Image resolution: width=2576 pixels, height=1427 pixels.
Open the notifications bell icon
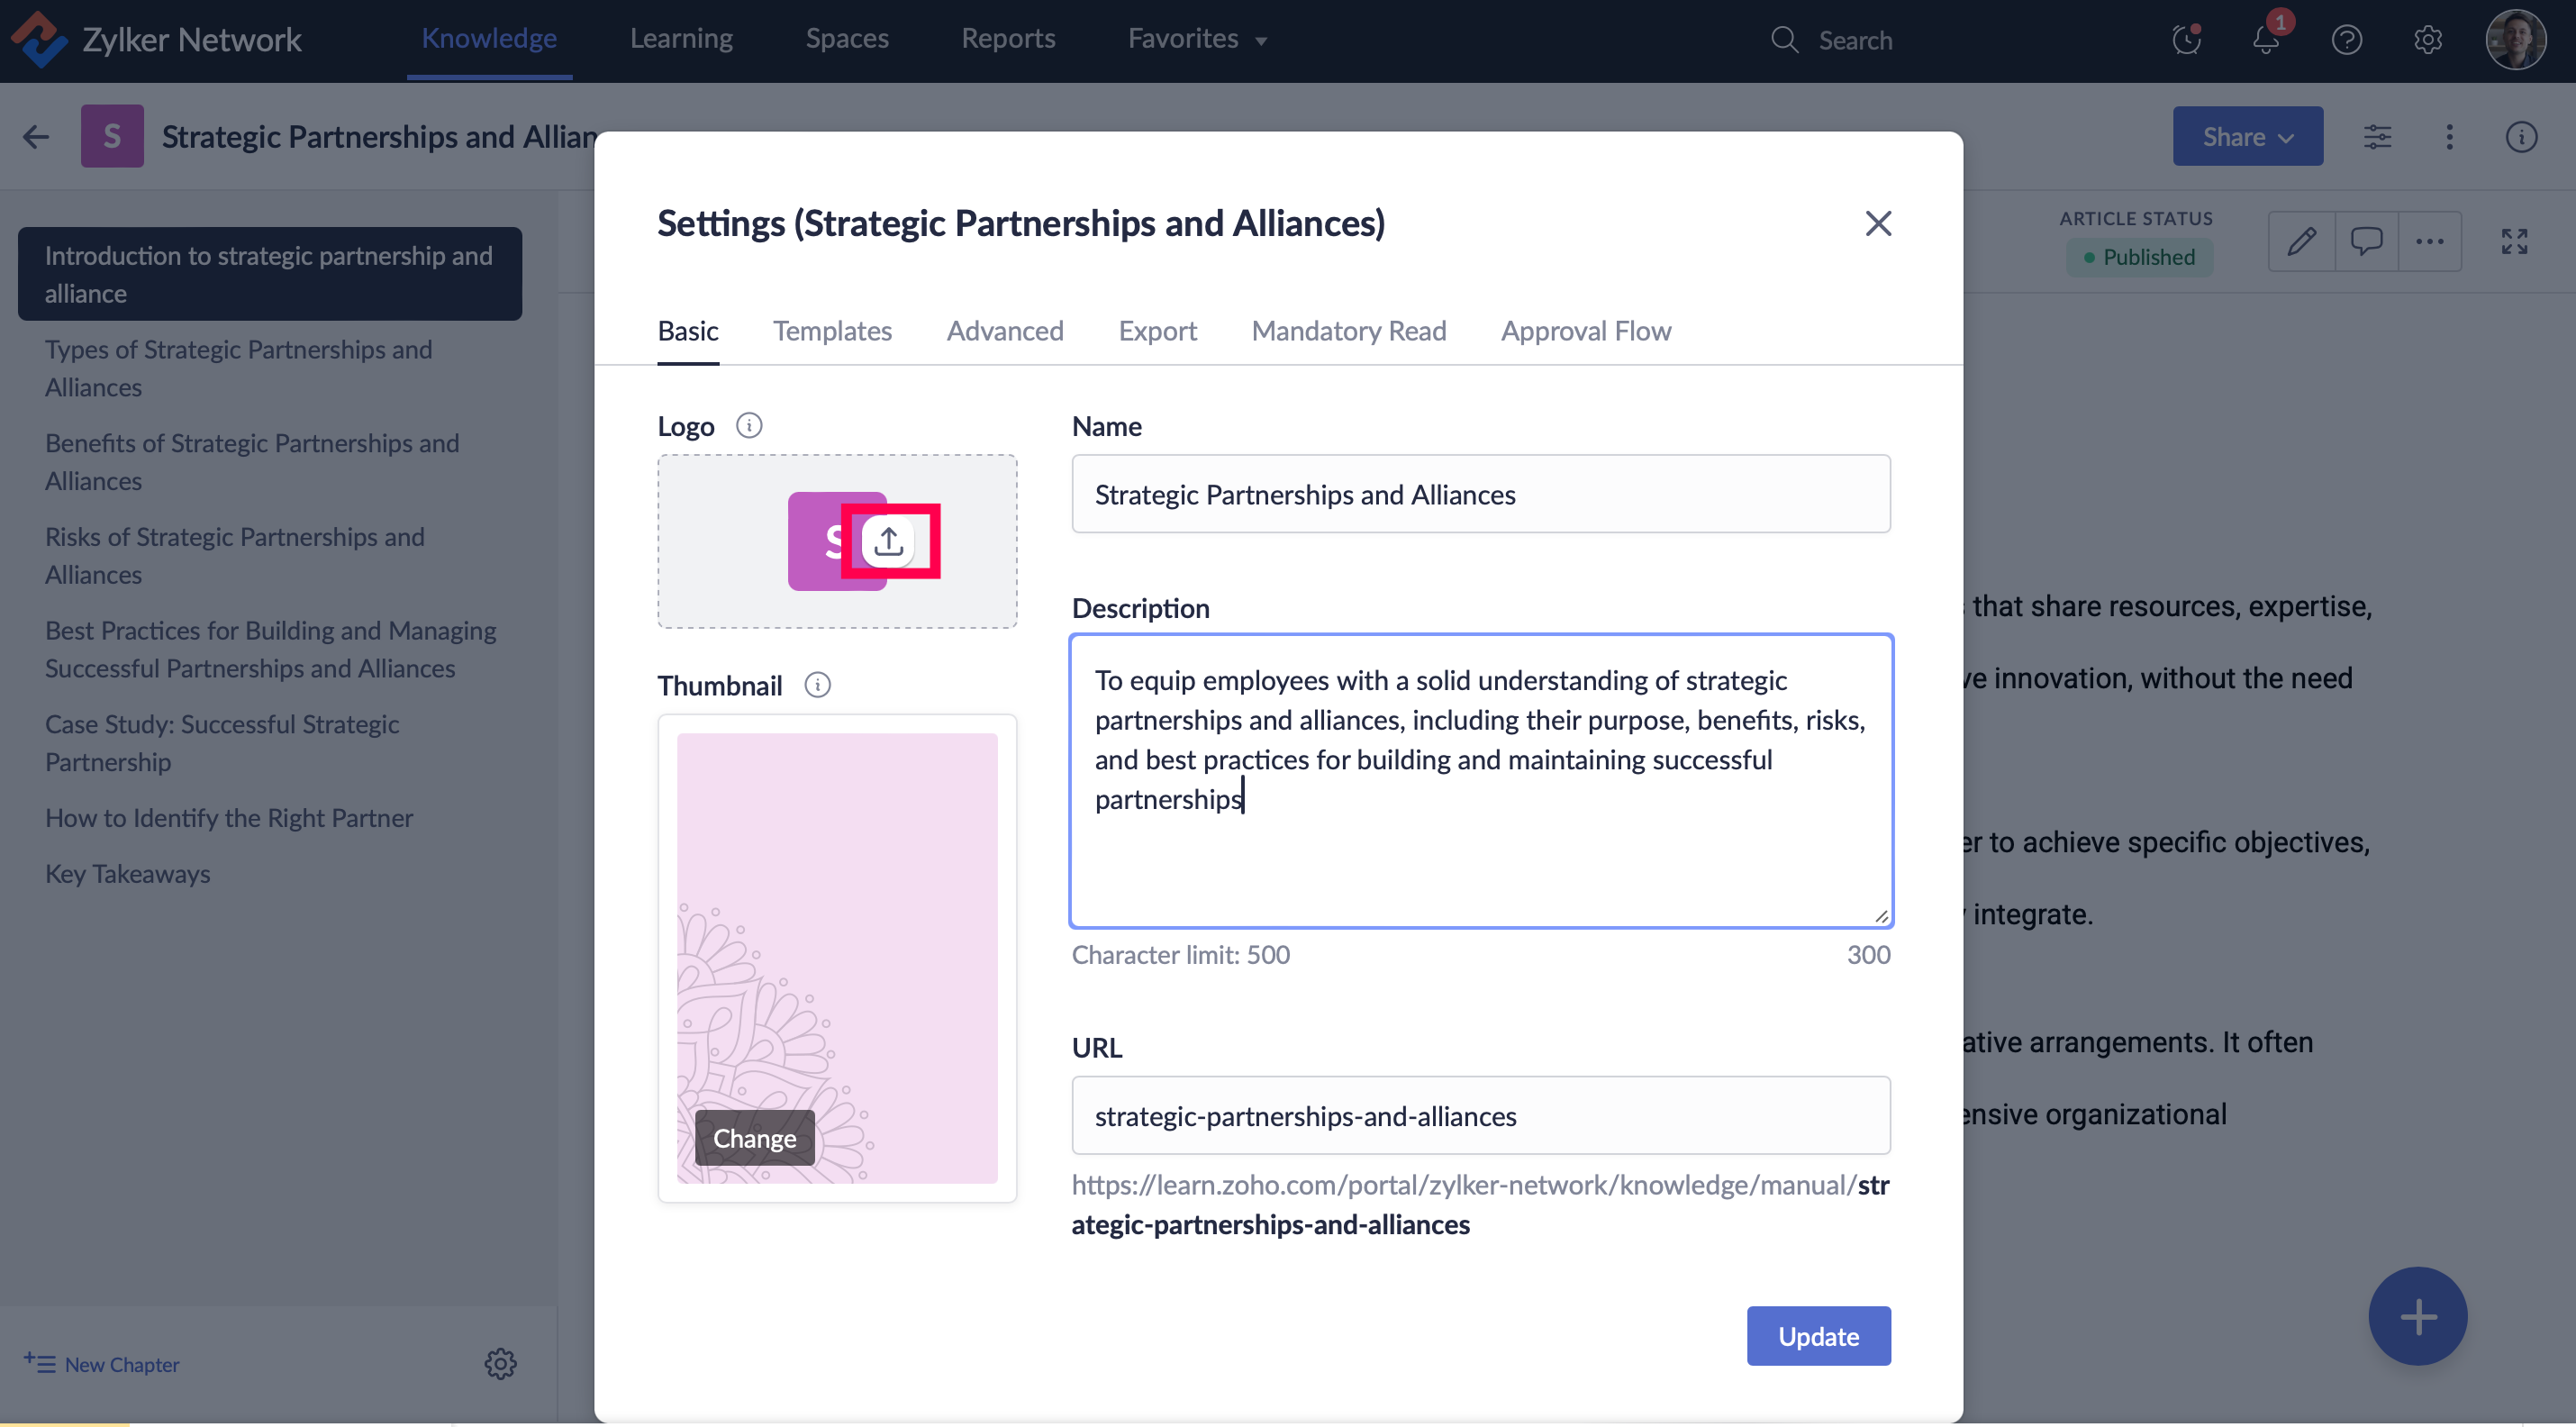pyautogui.click(x=2266, y=40)
